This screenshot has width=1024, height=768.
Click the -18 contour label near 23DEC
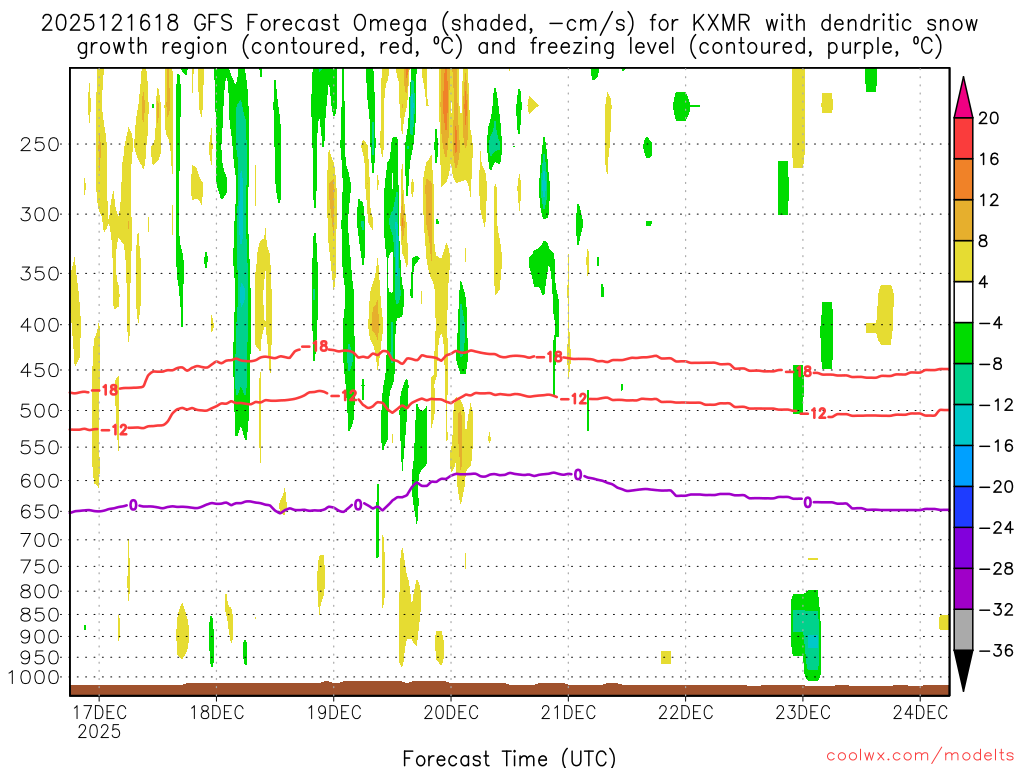[798, 372]
